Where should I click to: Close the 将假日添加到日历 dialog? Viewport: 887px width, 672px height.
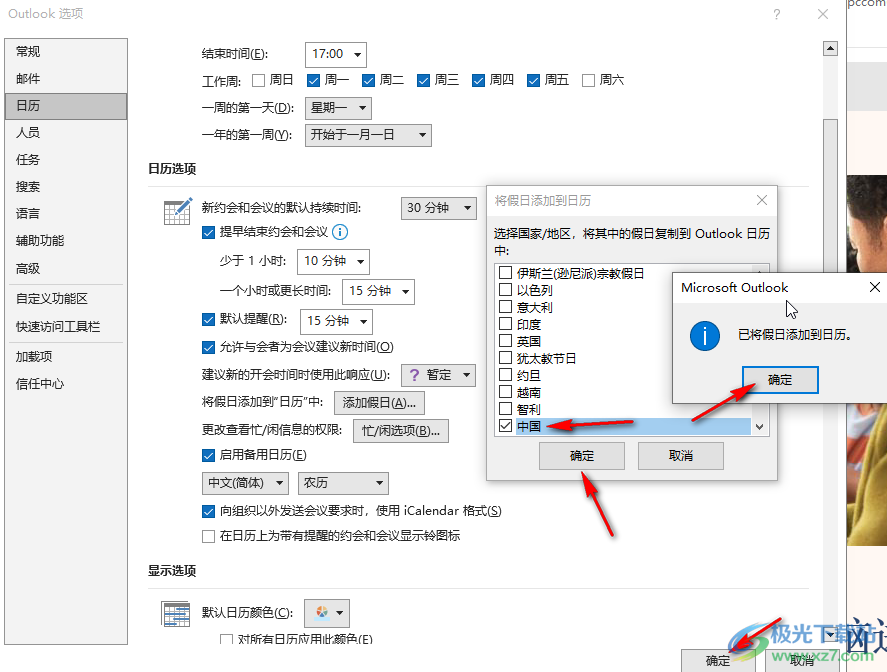[762, 200]
